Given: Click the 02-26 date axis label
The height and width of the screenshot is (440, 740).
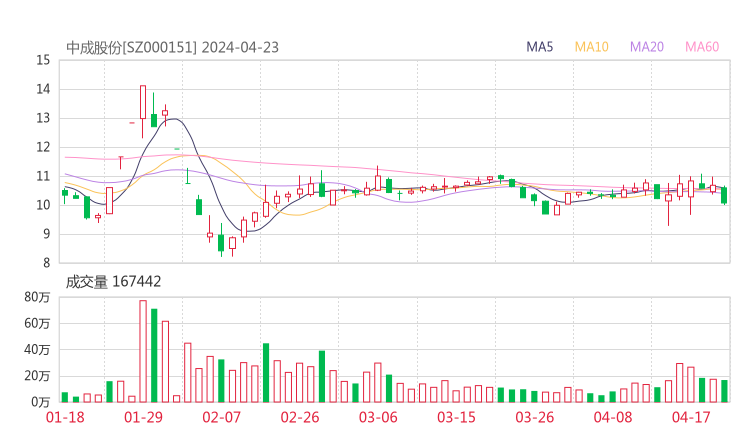Looking at the screenshot, I should point(300,417).
